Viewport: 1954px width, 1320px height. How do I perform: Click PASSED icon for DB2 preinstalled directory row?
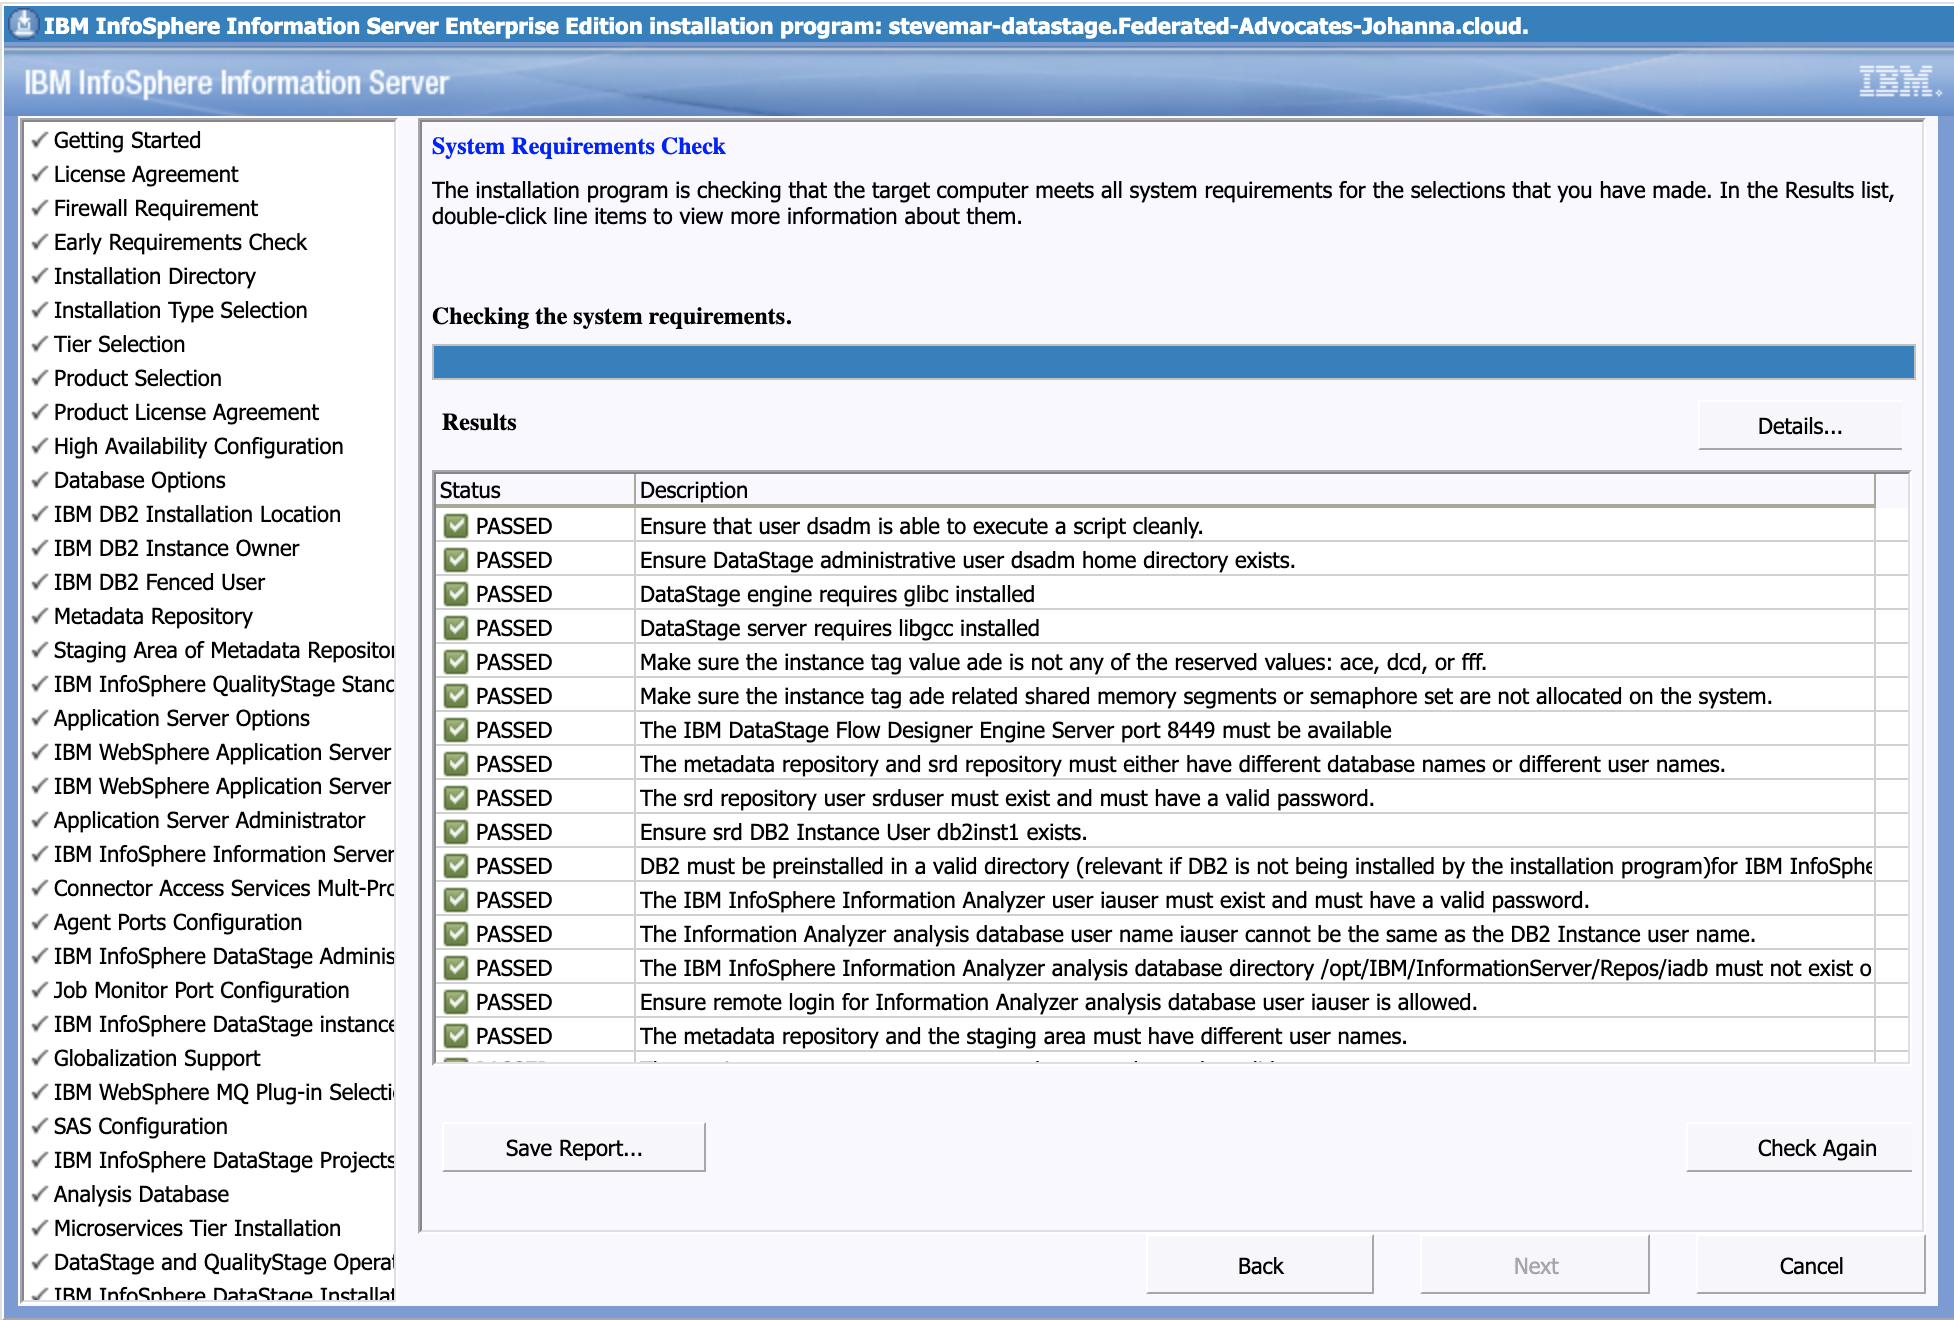pos(456,866)
